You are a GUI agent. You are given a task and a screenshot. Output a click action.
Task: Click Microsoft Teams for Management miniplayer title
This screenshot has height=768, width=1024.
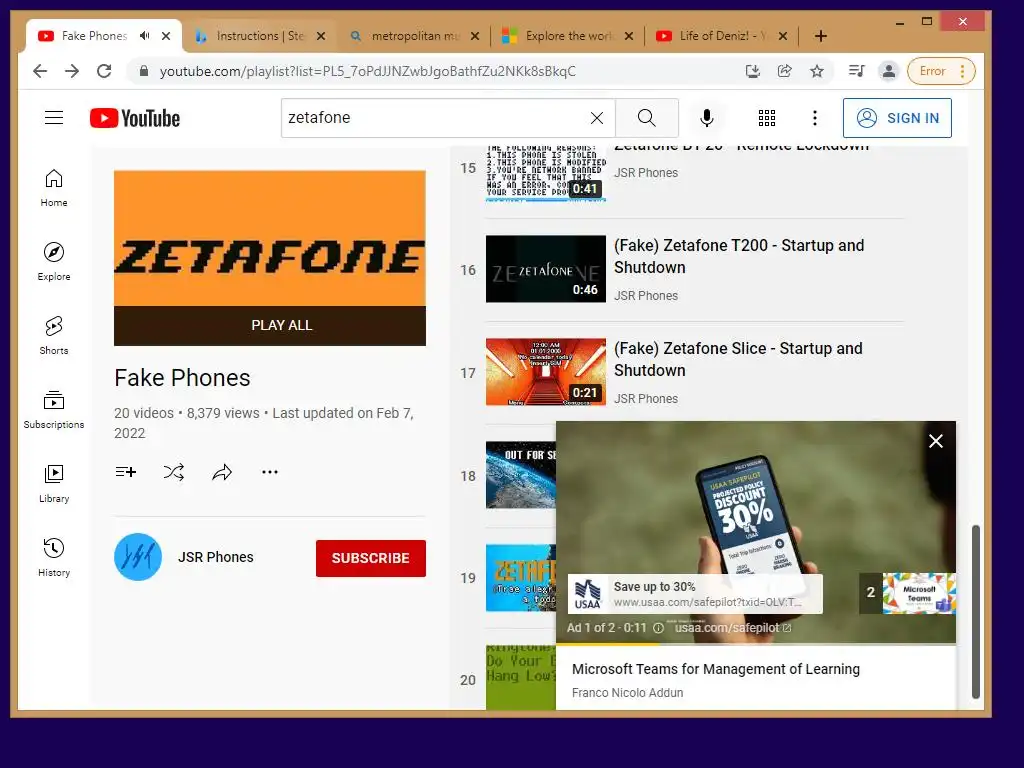pyautogui.click(x=716, y=669)
